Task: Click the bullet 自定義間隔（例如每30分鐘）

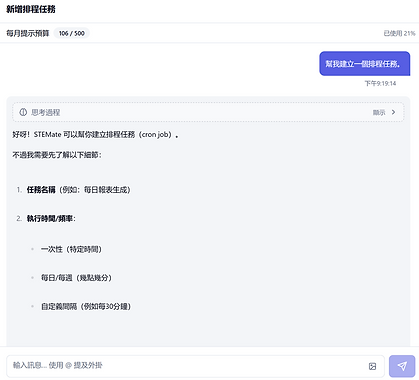Action: point(86,307)
